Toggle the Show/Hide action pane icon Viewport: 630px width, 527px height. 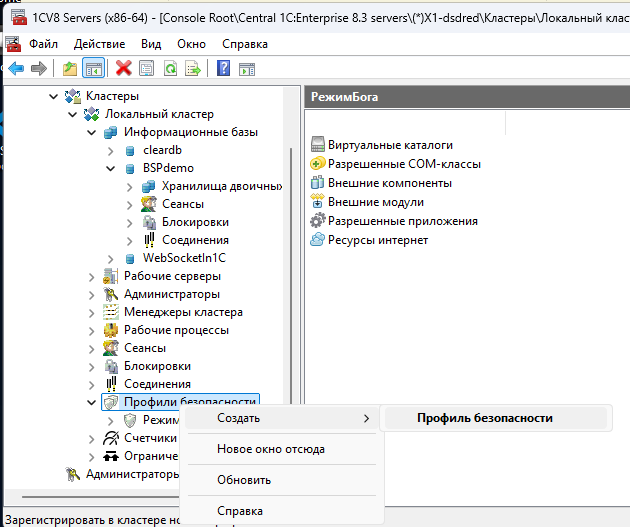pos(247,69)
